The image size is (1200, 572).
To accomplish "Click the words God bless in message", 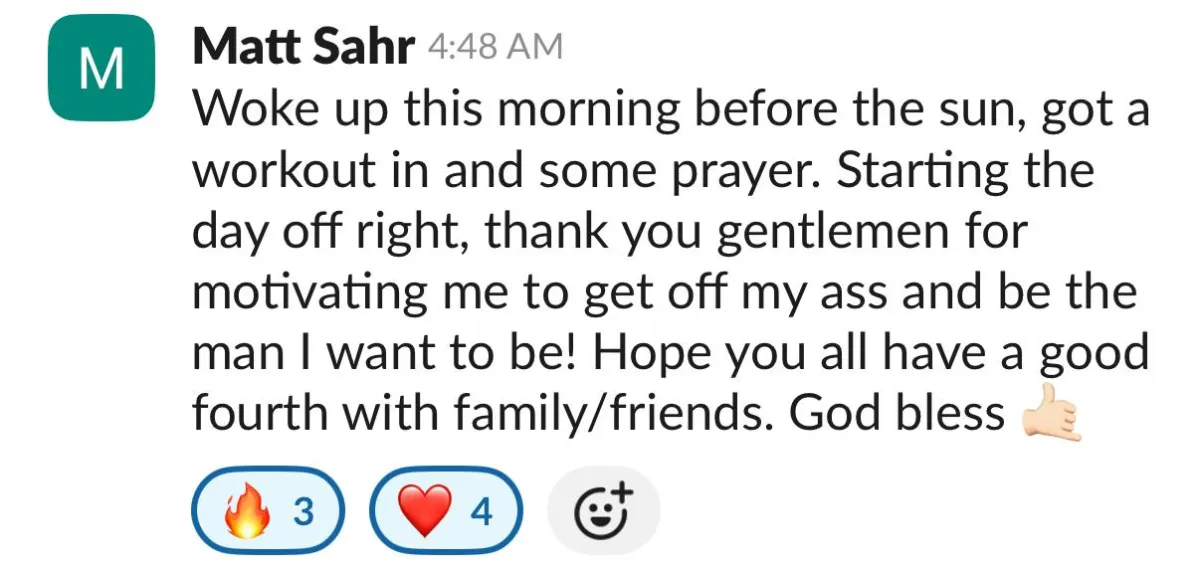I will pos(896,413).
